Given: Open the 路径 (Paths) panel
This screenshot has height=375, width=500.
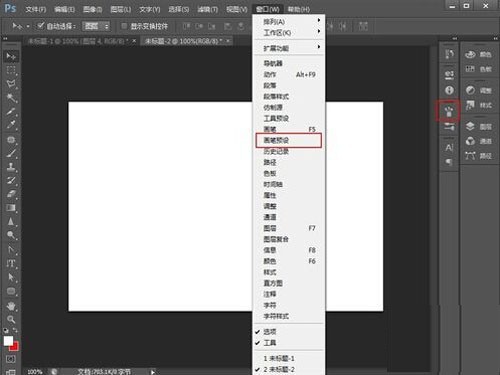Looking at the screenshot, I should click(x=479, y=156).
